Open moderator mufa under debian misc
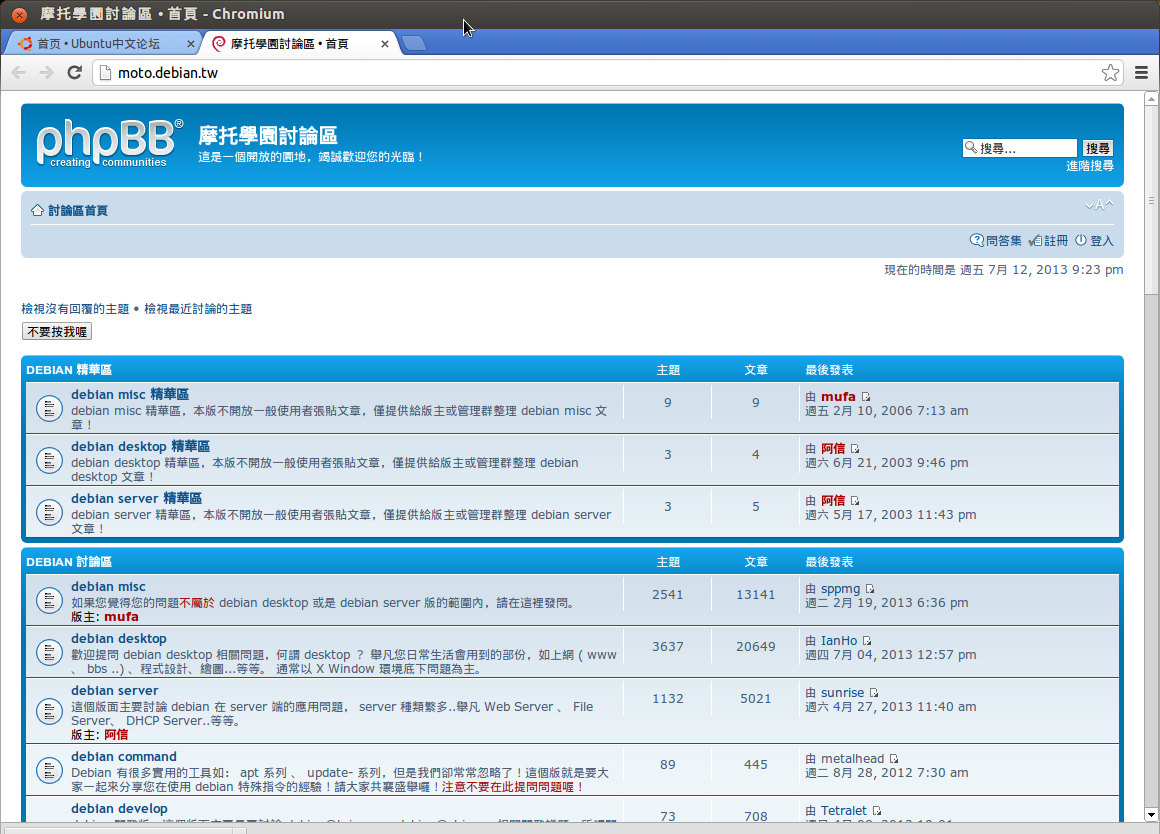 coord(121,616)
